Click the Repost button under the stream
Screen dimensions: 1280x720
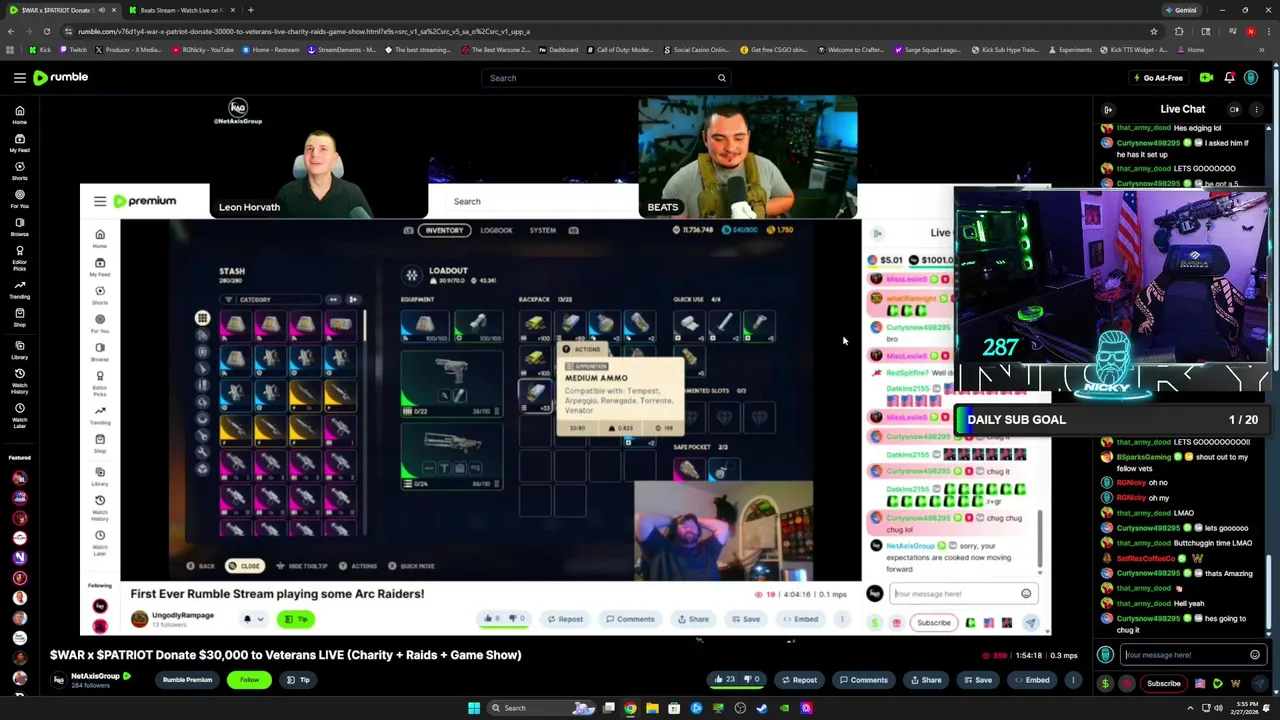pyautogui.click(x=798, y=680)
